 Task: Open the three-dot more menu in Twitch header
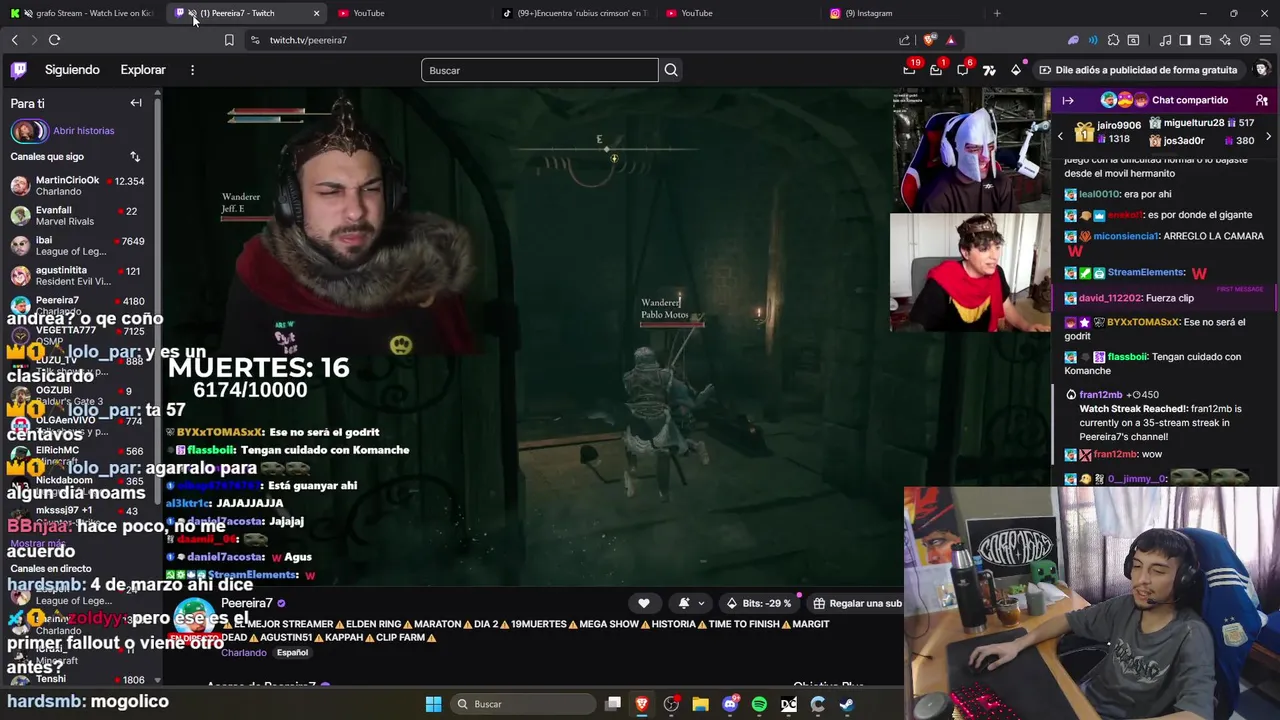(x=192, y=70)
